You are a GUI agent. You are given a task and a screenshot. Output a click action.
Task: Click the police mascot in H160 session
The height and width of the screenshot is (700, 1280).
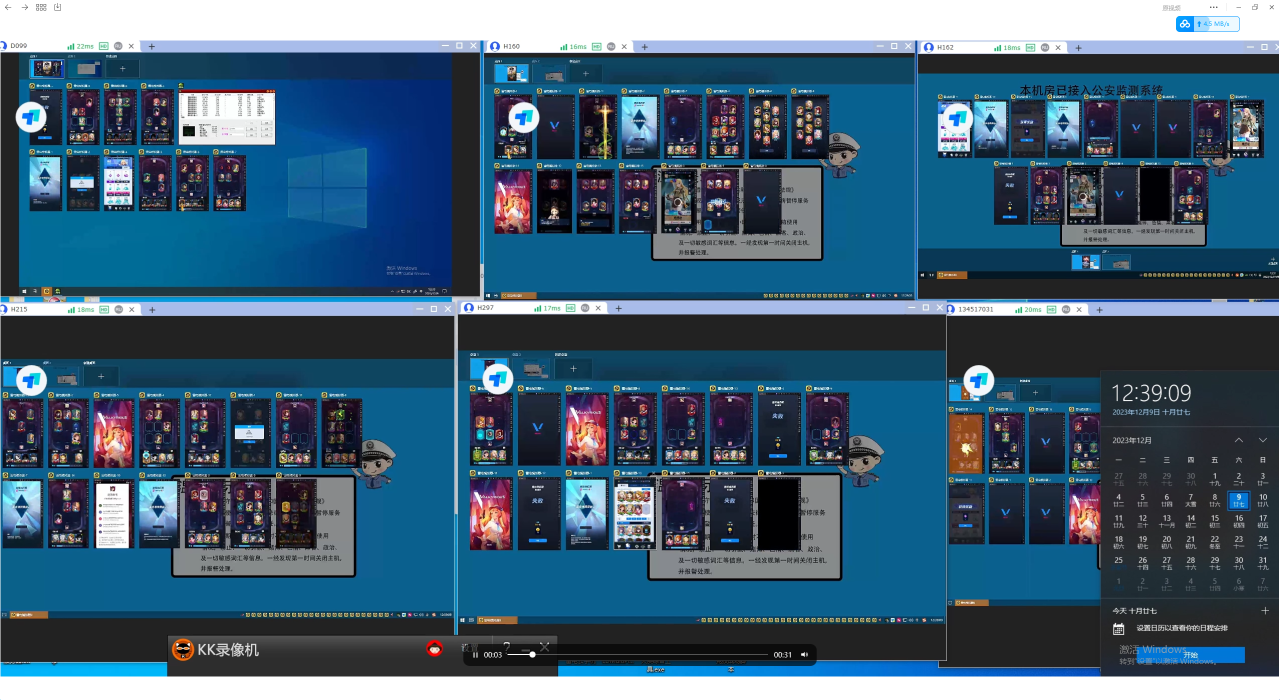click(x=840, y=156)
